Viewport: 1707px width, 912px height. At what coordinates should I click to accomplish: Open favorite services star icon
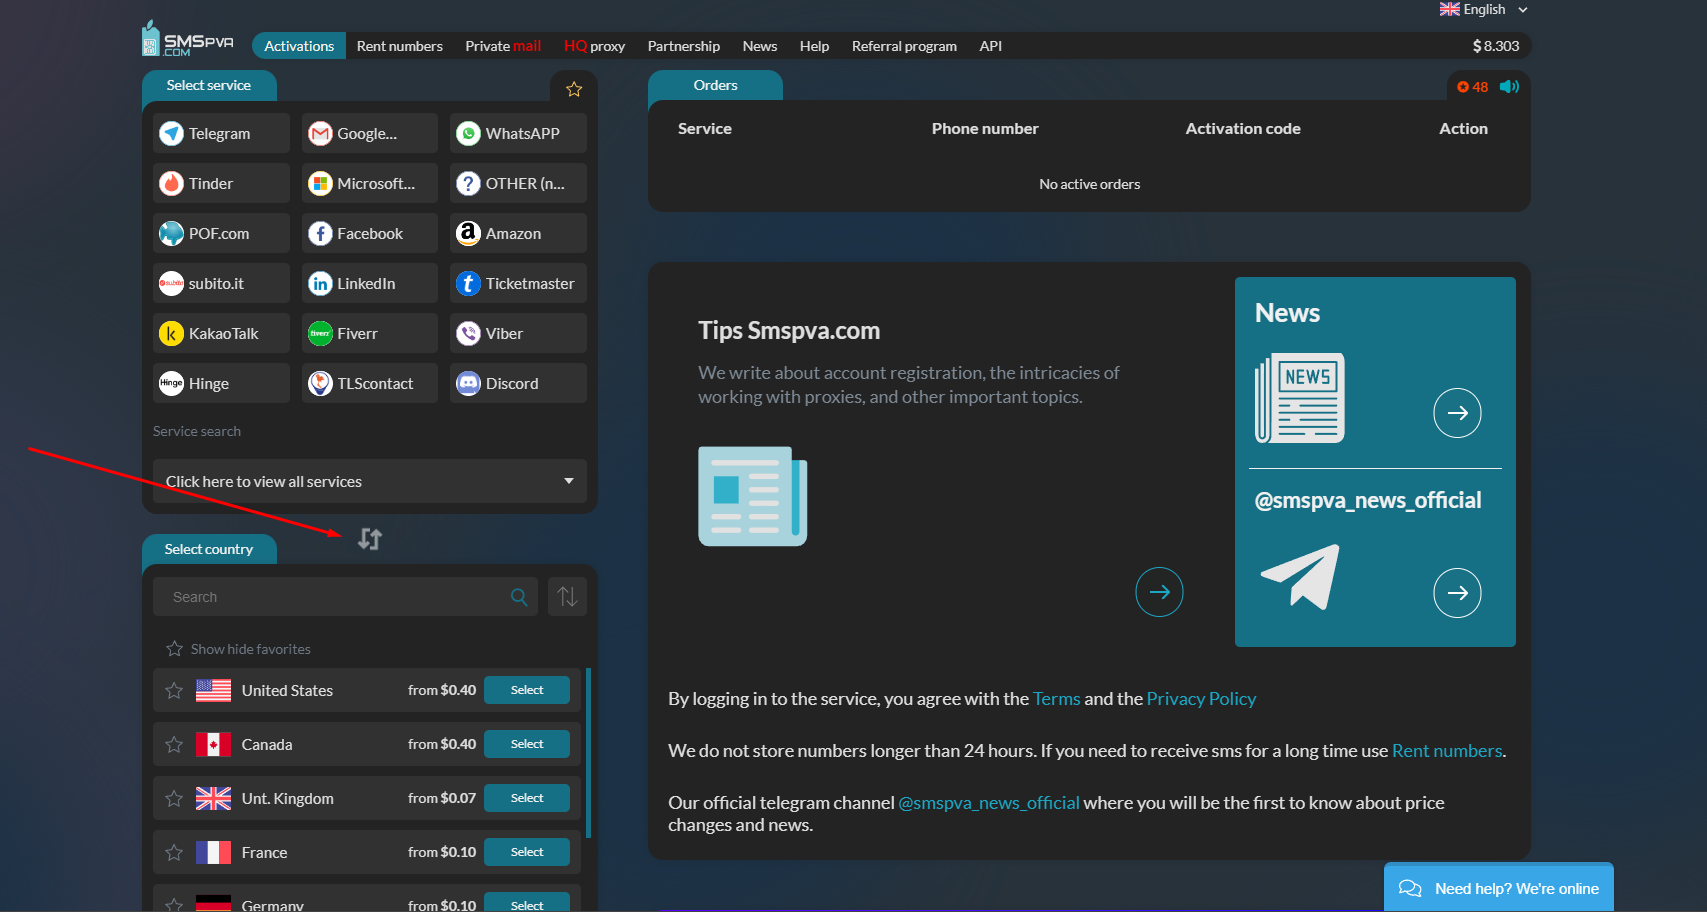tap(574, 89)
